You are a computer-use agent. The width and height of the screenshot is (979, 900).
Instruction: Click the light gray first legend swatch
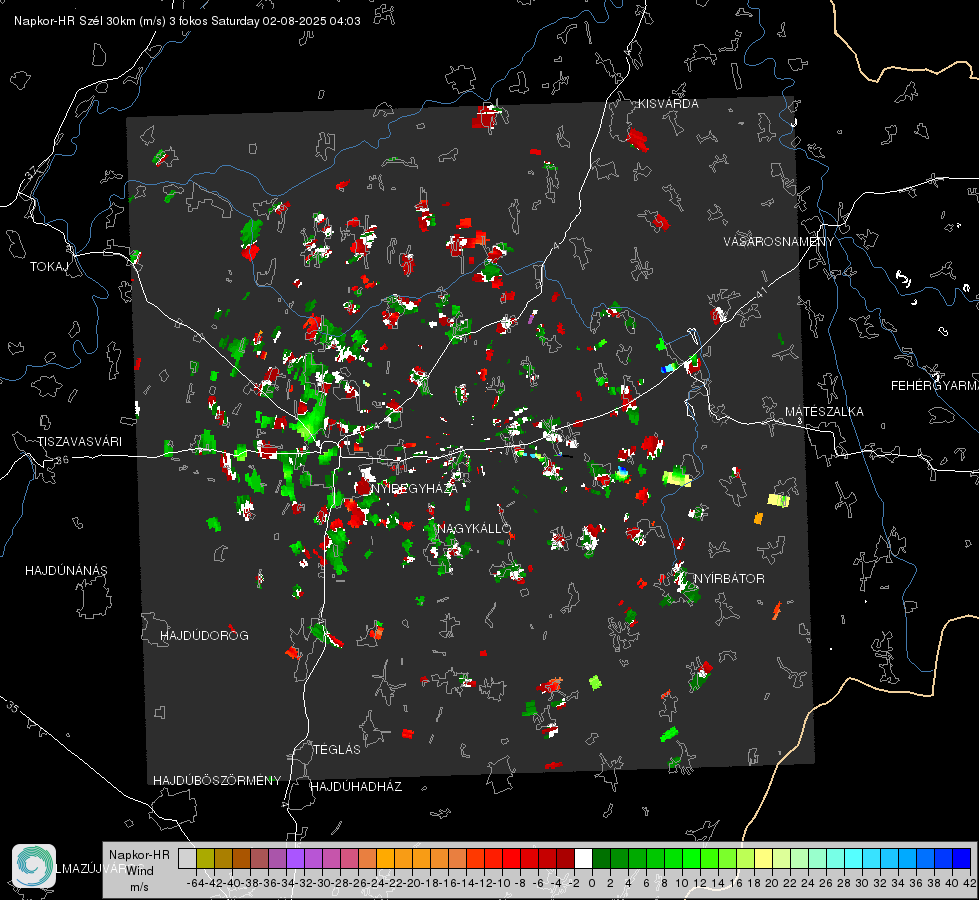187,858
